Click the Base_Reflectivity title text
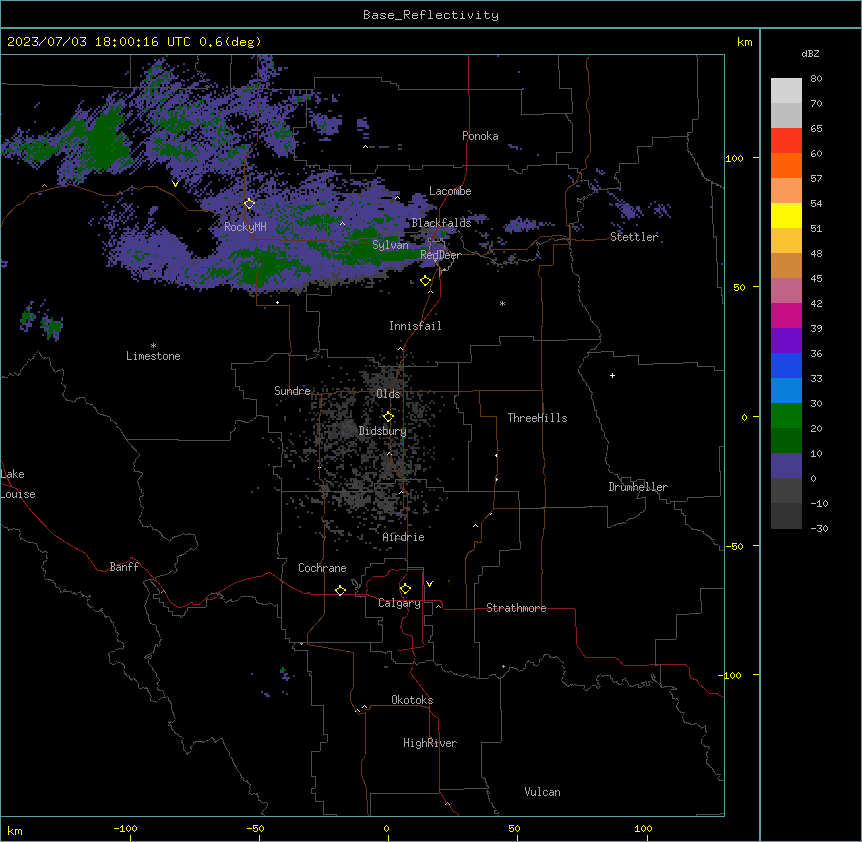This screenshot has height=842, width=862. [x=431, y=15]
